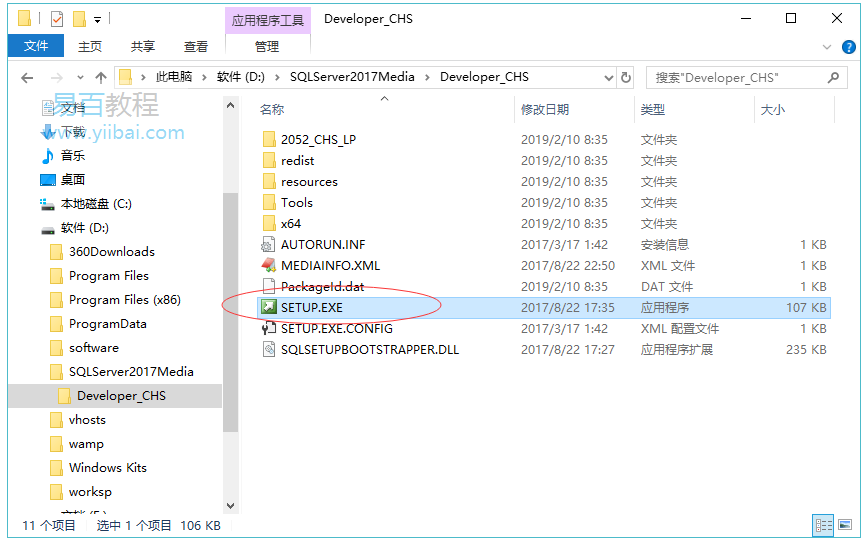868x542 pixels.
Task: Sort by the 名称 column header
Action: [272, 110]
